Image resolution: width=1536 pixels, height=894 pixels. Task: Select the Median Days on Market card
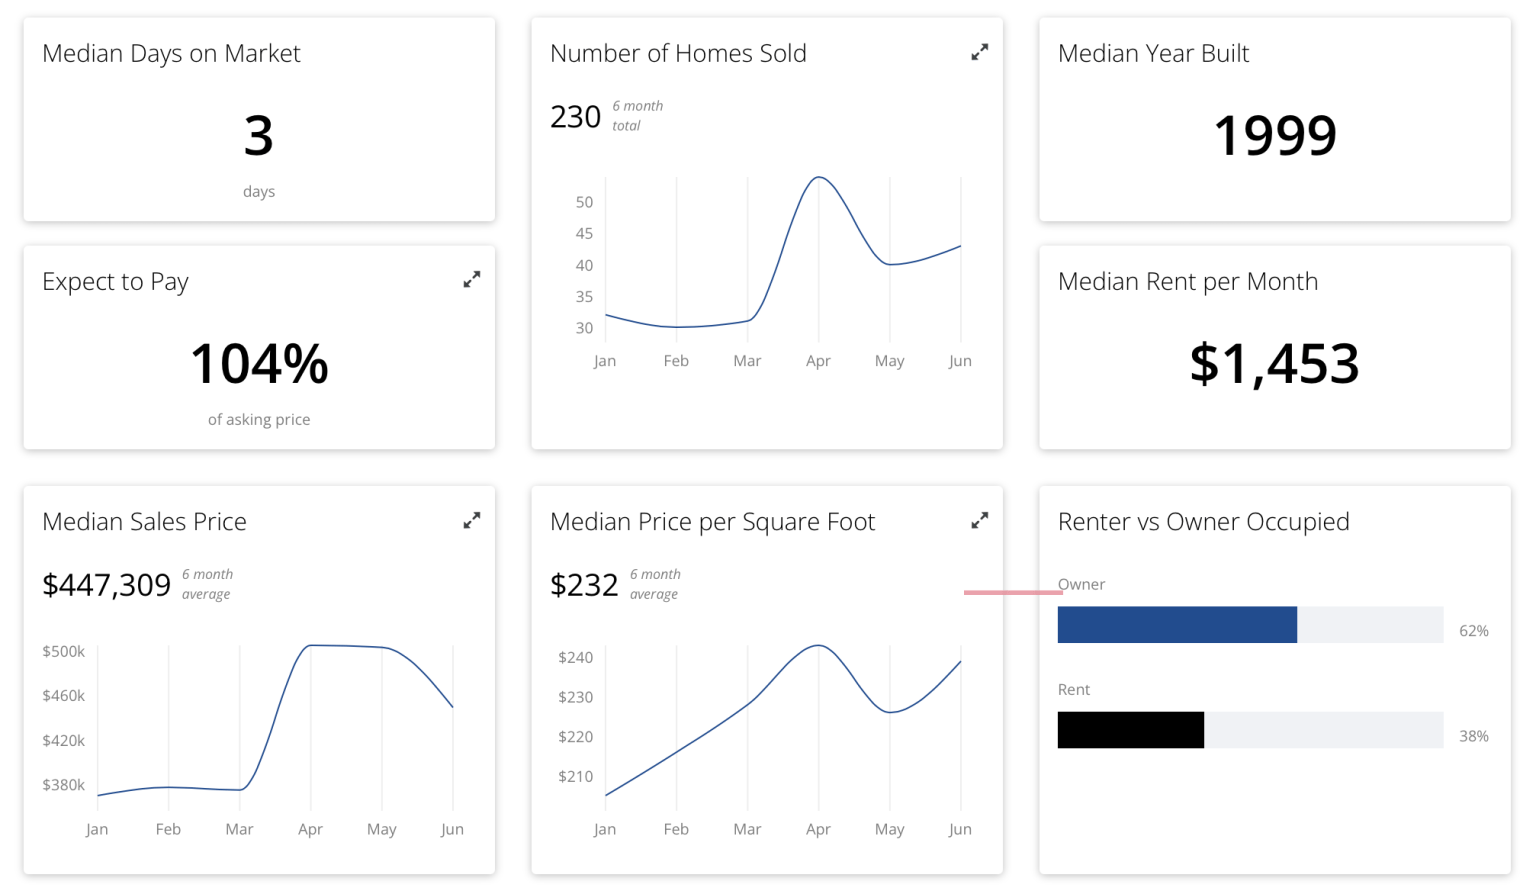click(x=259, y=119)
